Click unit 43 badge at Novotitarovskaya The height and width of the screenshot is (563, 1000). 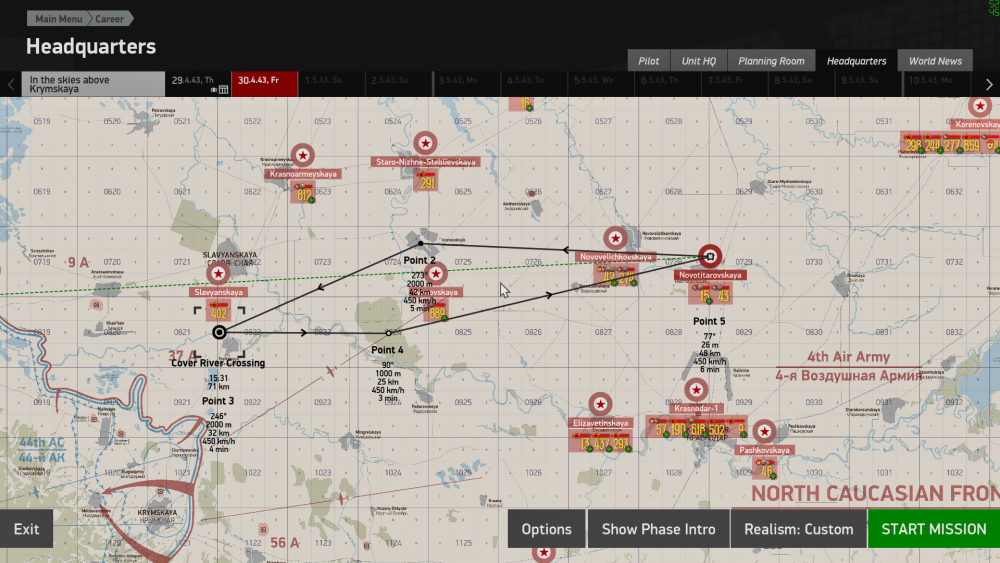coord(723,295)
